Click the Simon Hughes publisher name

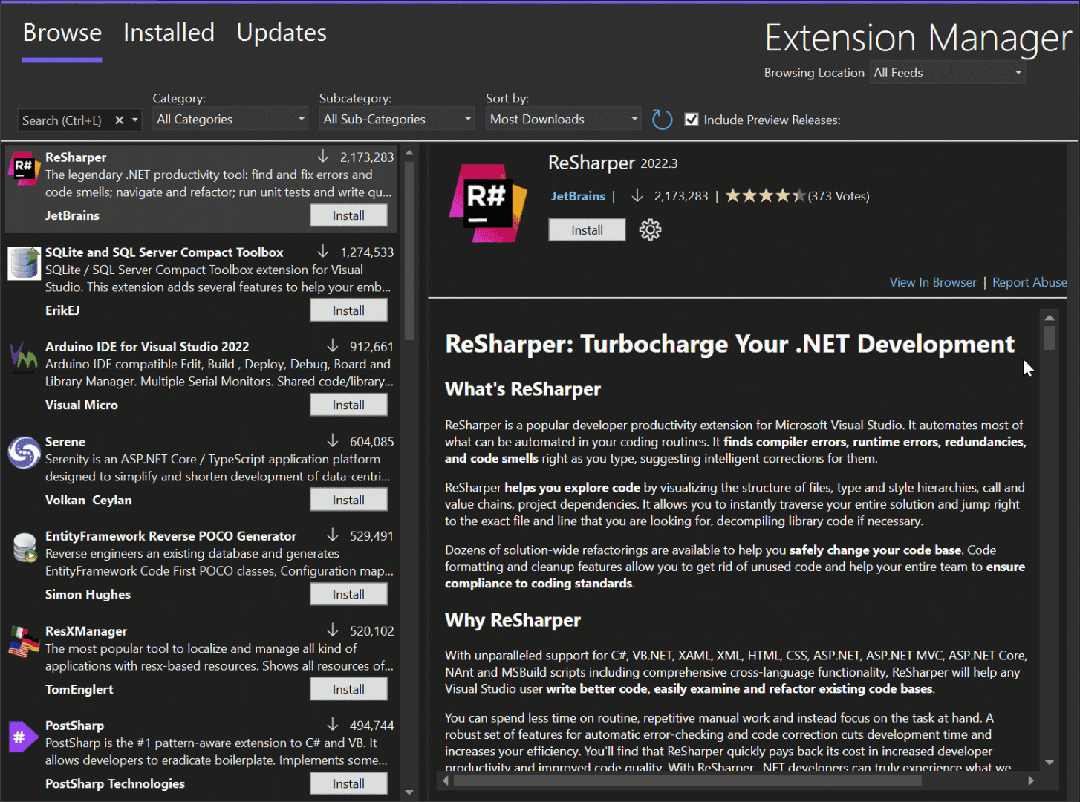click(x=87, y=595)
